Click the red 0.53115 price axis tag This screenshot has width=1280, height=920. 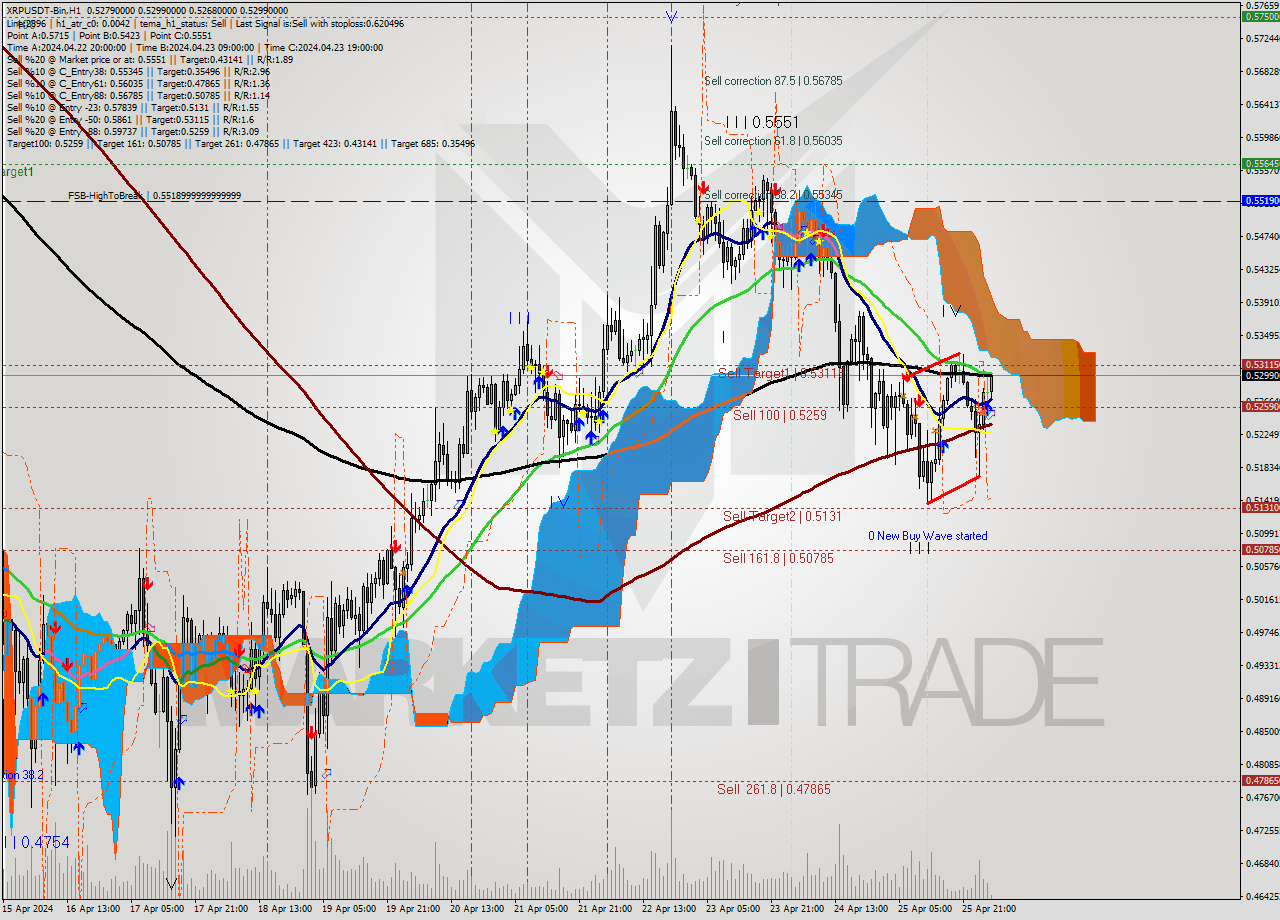(x=1260, y=365)
